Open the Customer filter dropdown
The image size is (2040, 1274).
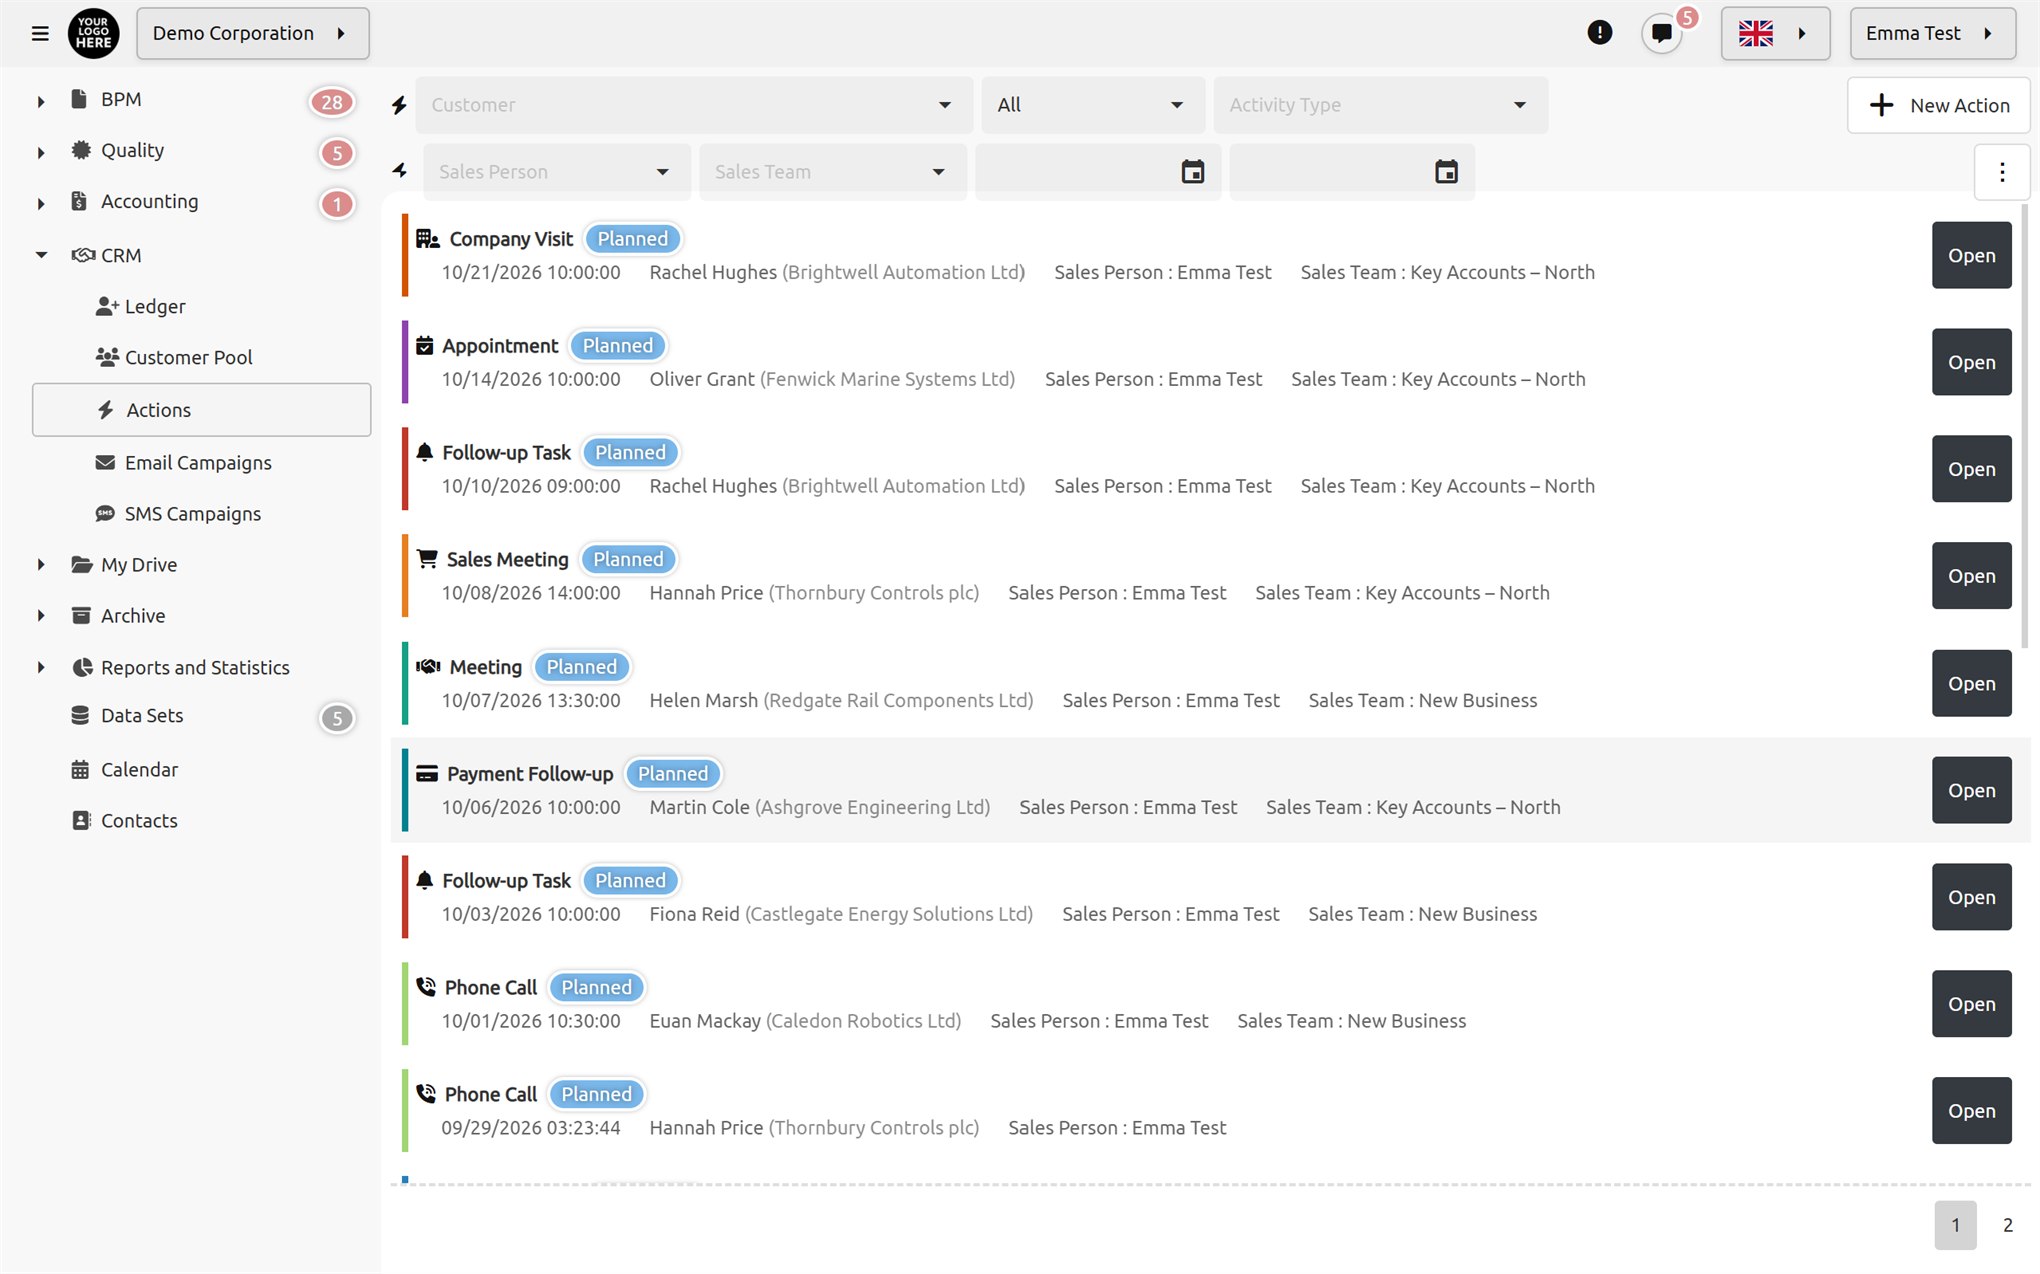[694, 105]
